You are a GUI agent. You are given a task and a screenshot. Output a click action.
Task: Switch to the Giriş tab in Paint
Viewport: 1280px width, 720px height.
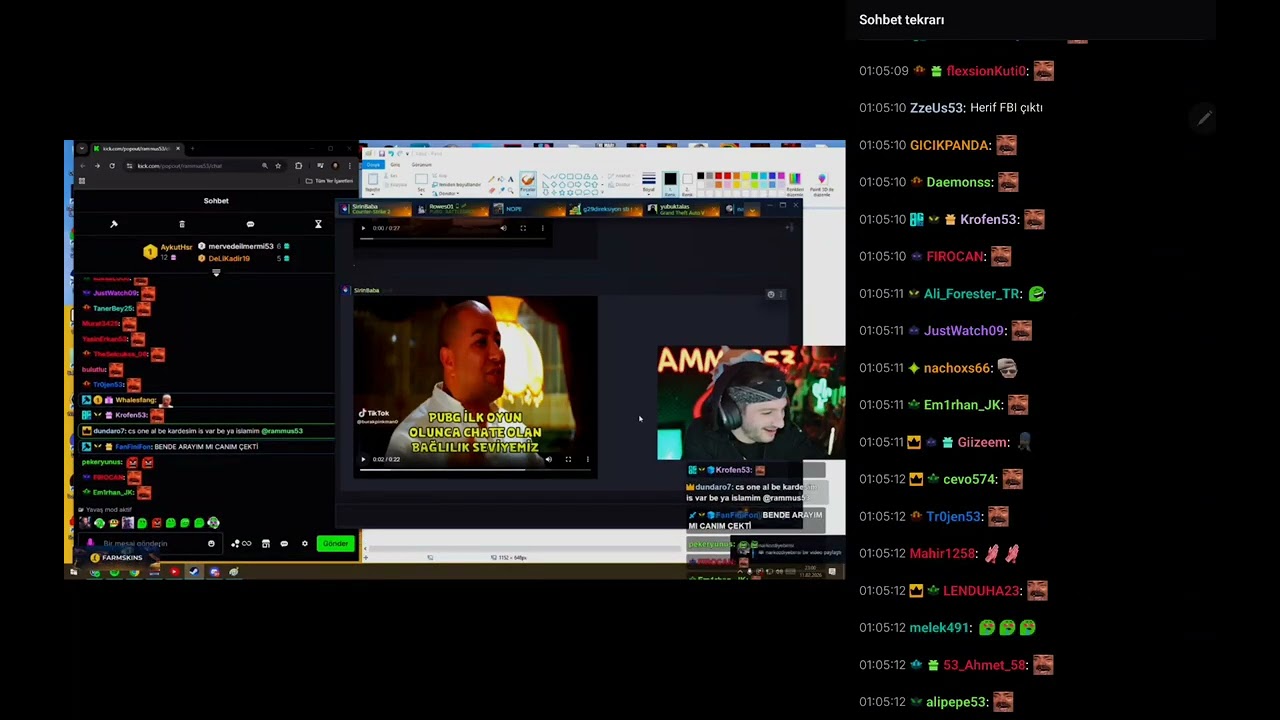click(x=395, y=164)
